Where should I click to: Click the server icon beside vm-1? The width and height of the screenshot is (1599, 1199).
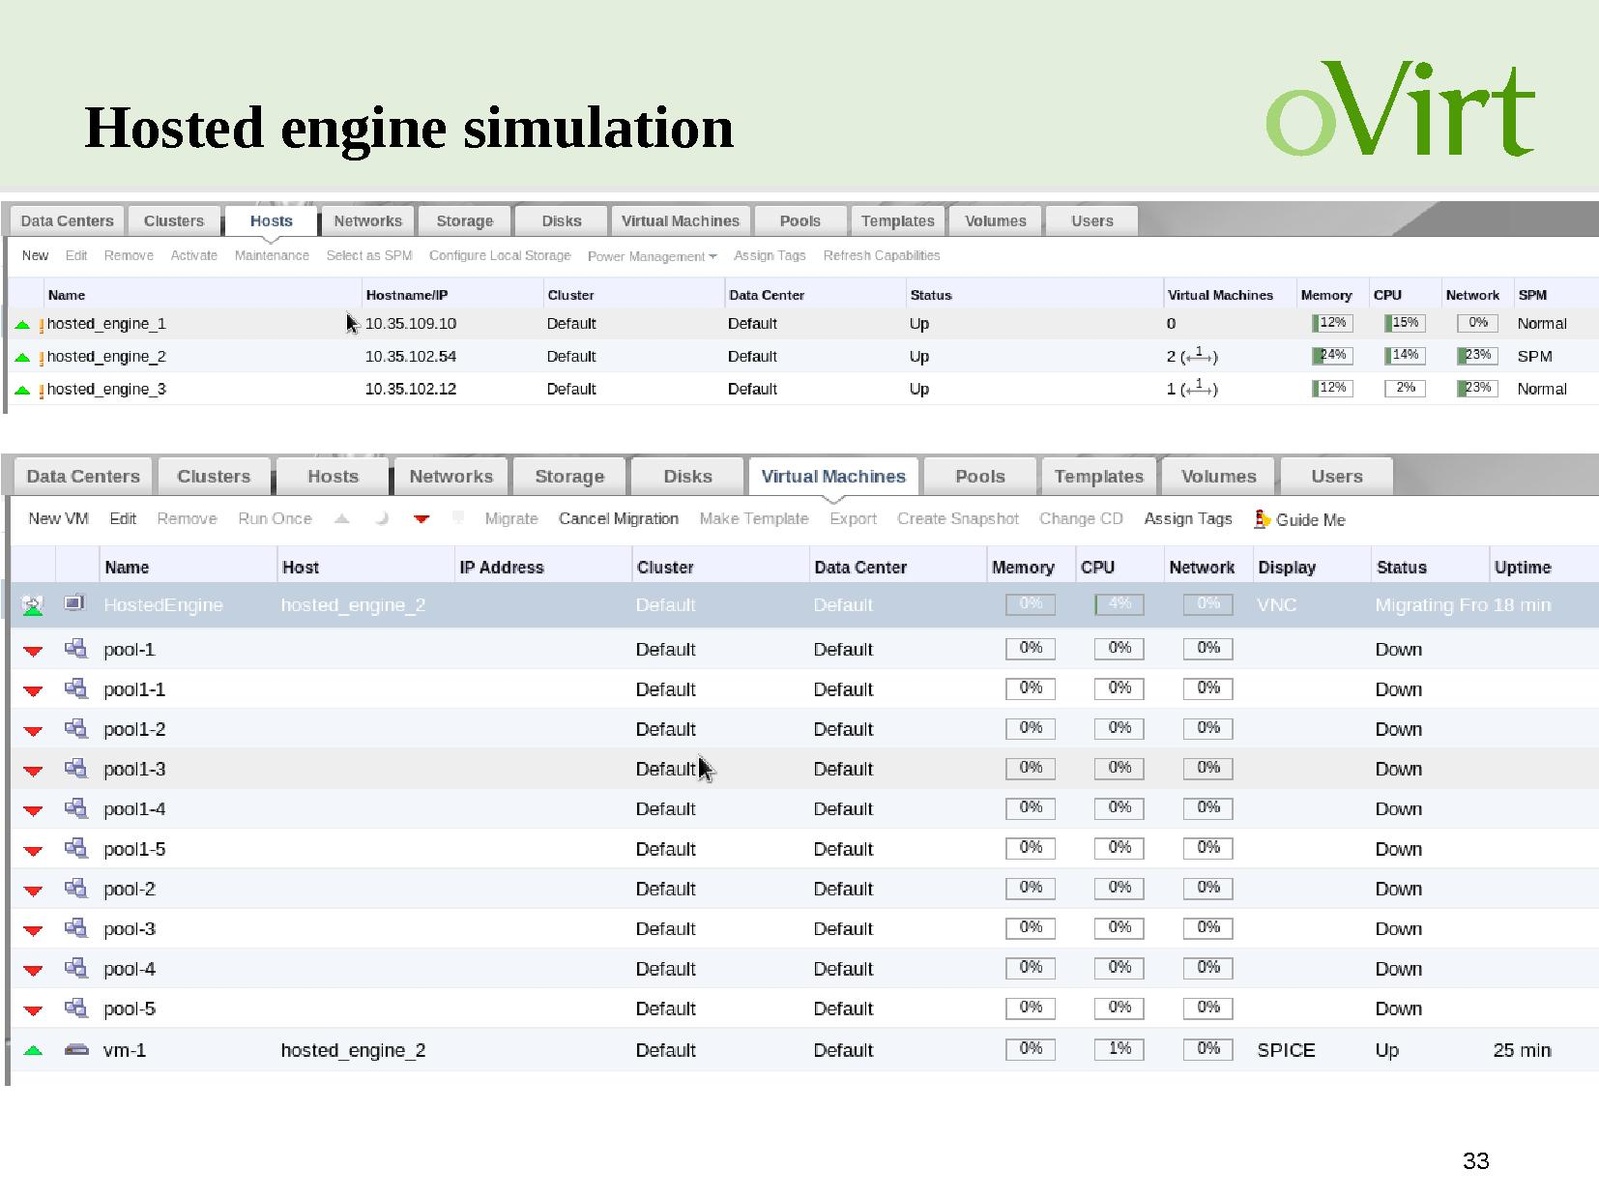[x=76, y=1050]
